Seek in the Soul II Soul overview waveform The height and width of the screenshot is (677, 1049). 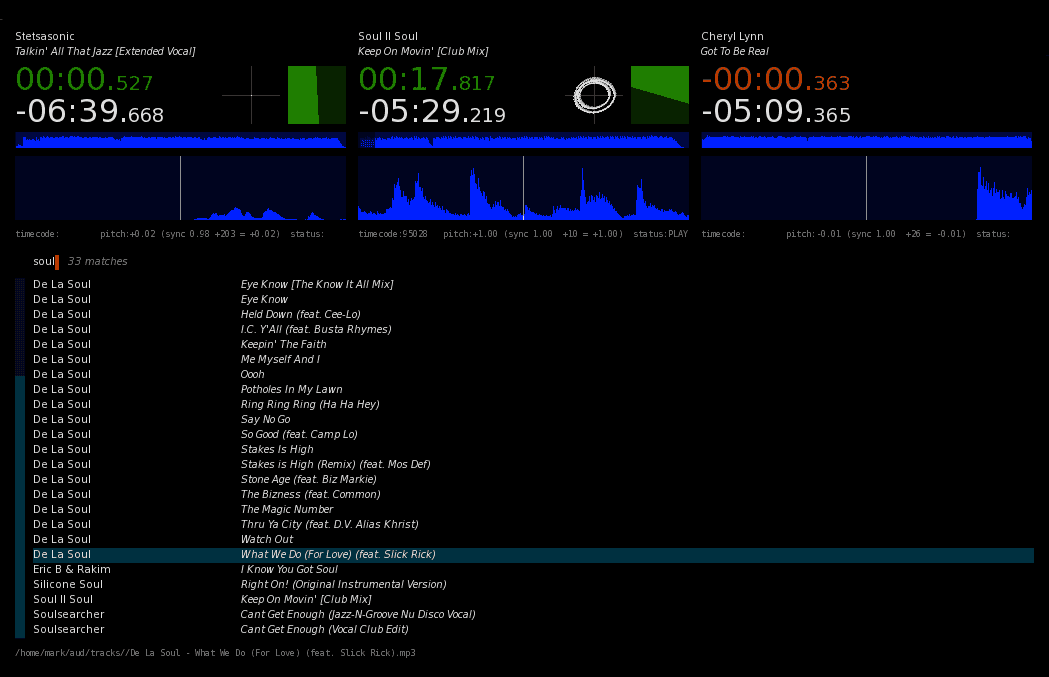pyautogui.click(x=523, y=140)
